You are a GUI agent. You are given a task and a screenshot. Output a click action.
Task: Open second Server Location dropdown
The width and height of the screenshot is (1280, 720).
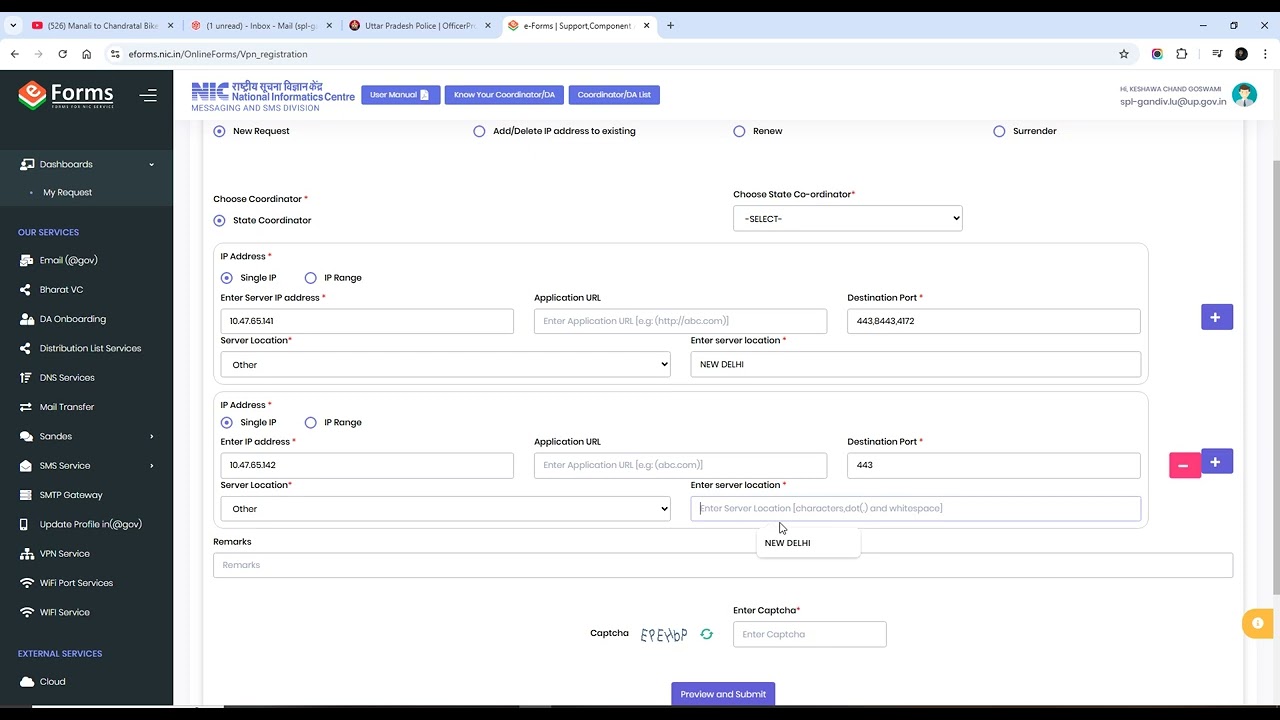tap(445, 509)
